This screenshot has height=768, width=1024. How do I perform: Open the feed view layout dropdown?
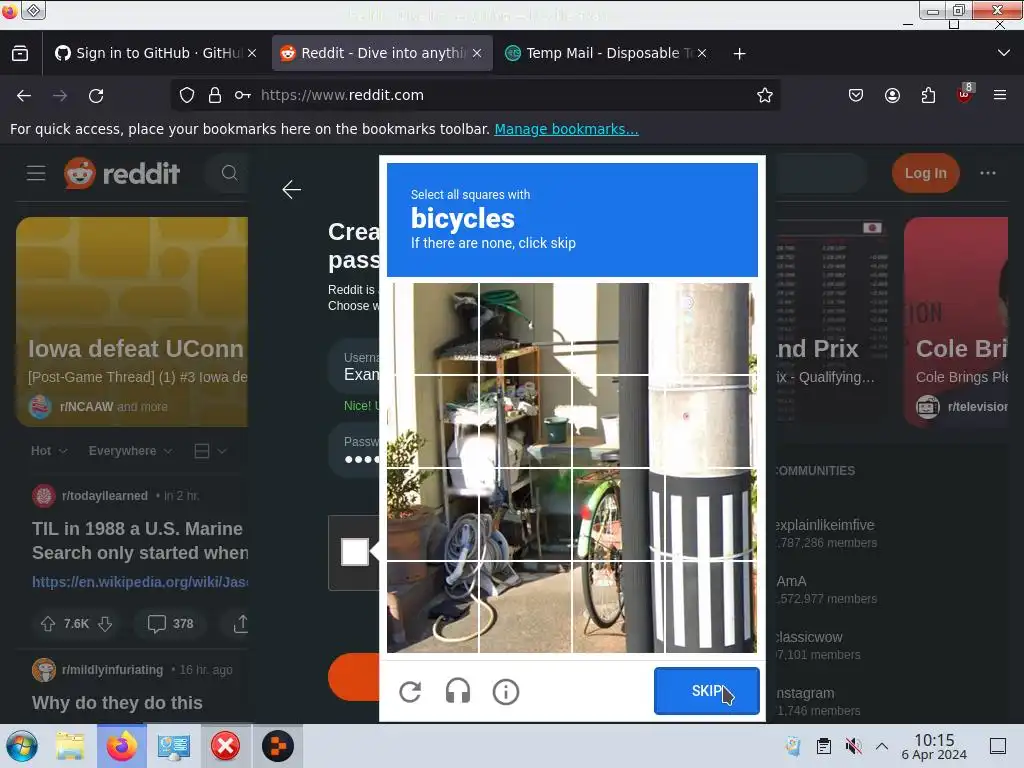point(210,451)
